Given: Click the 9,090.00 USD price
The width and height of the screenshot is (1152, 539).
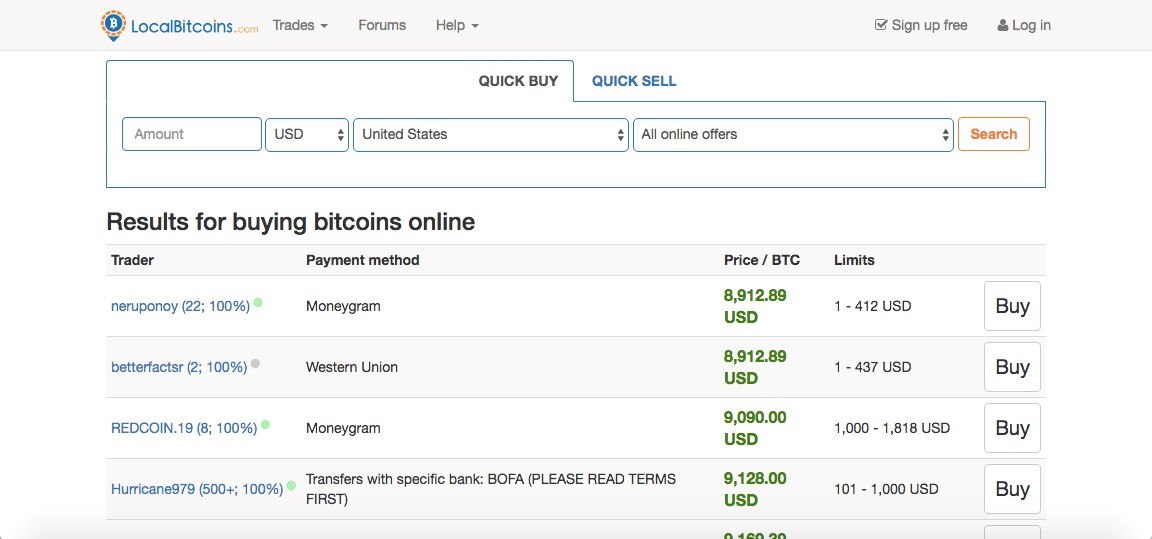Looking at the screenshot, I should (x=755, y=428).
